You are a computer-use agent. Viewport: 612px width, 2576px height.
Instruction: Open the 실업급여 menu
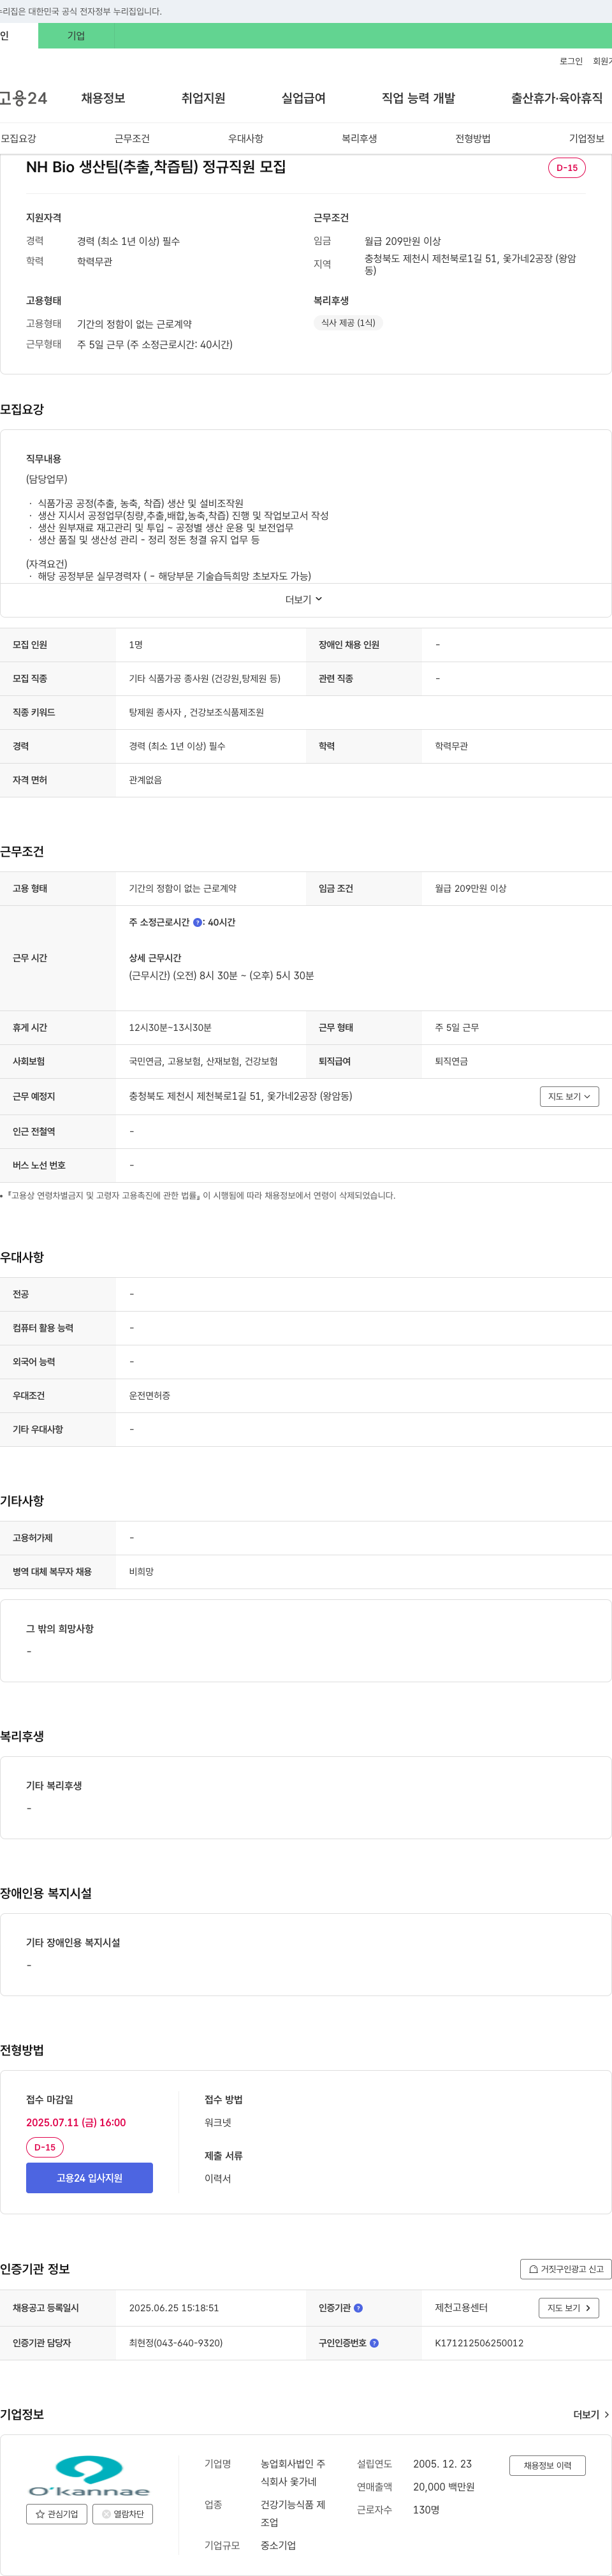coord(303,98)
